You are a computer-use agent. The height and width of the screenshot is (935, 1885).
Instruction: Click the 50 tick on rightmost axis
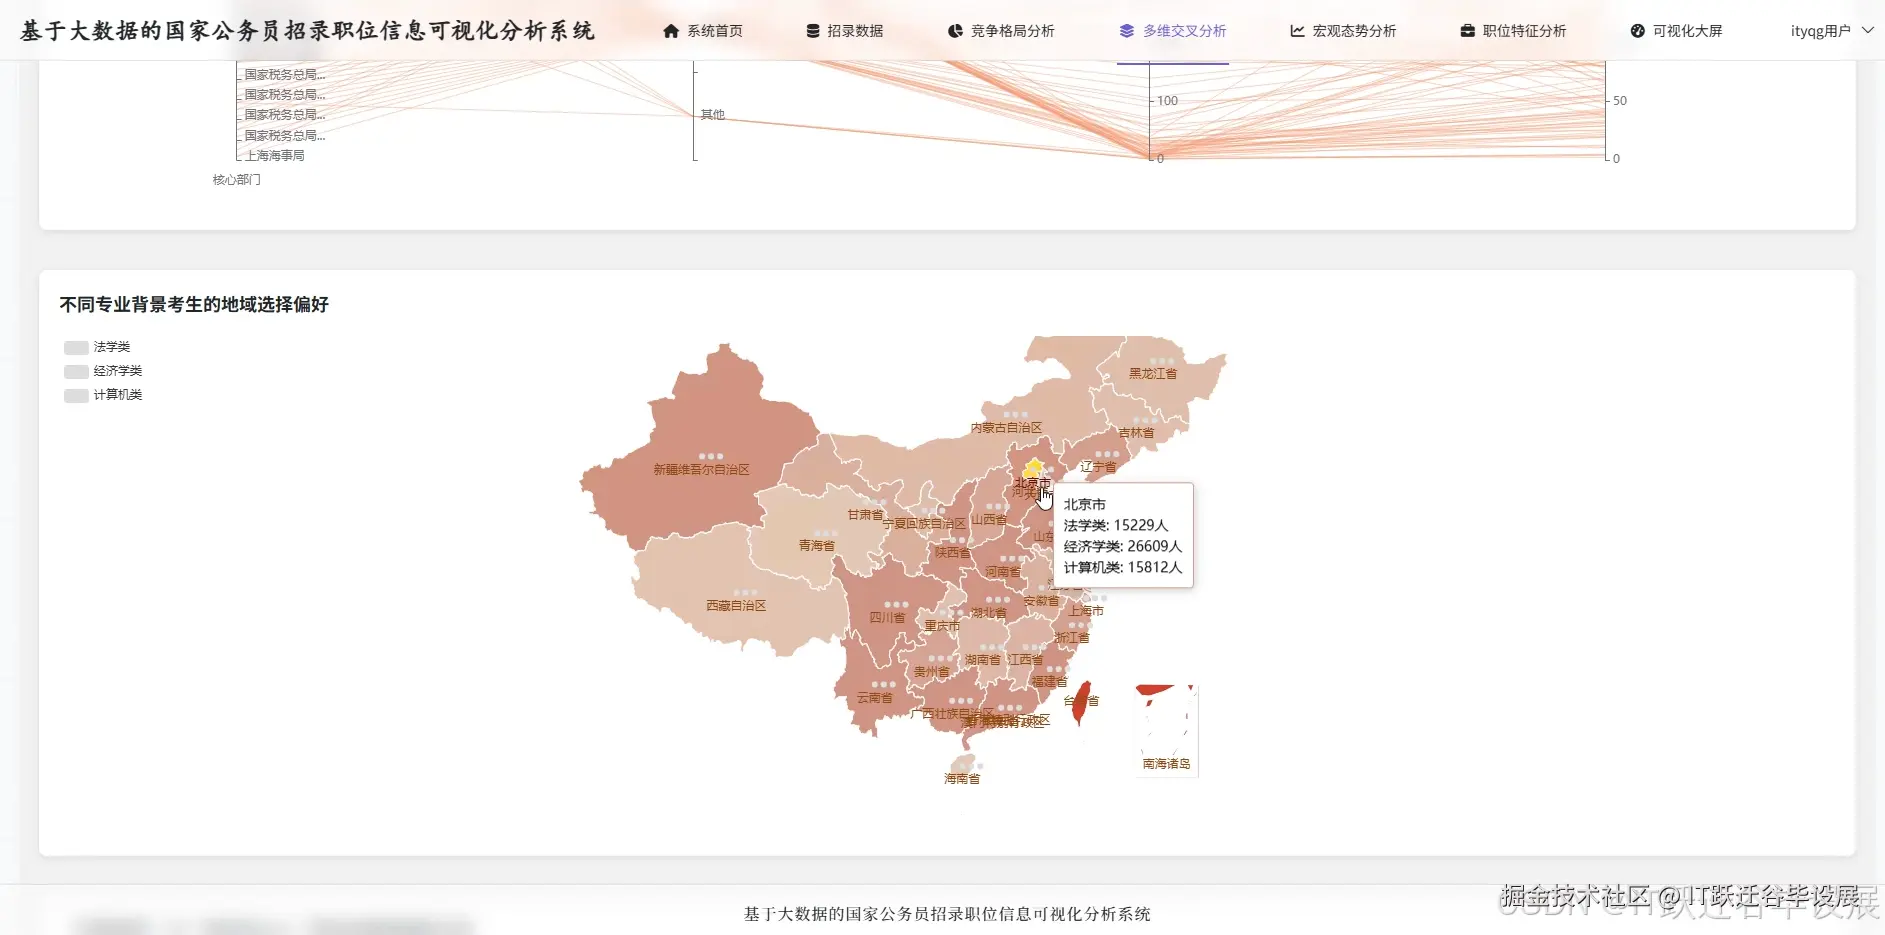click(x=1620, y=101)
